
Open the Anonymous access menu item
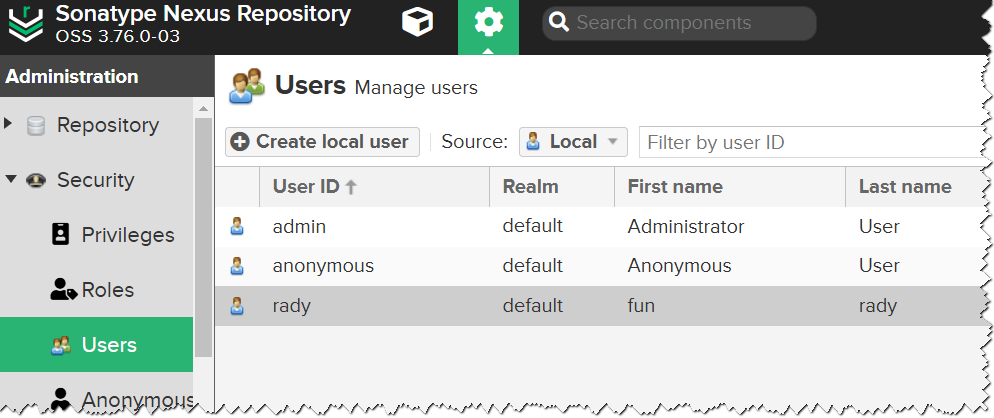96,398
